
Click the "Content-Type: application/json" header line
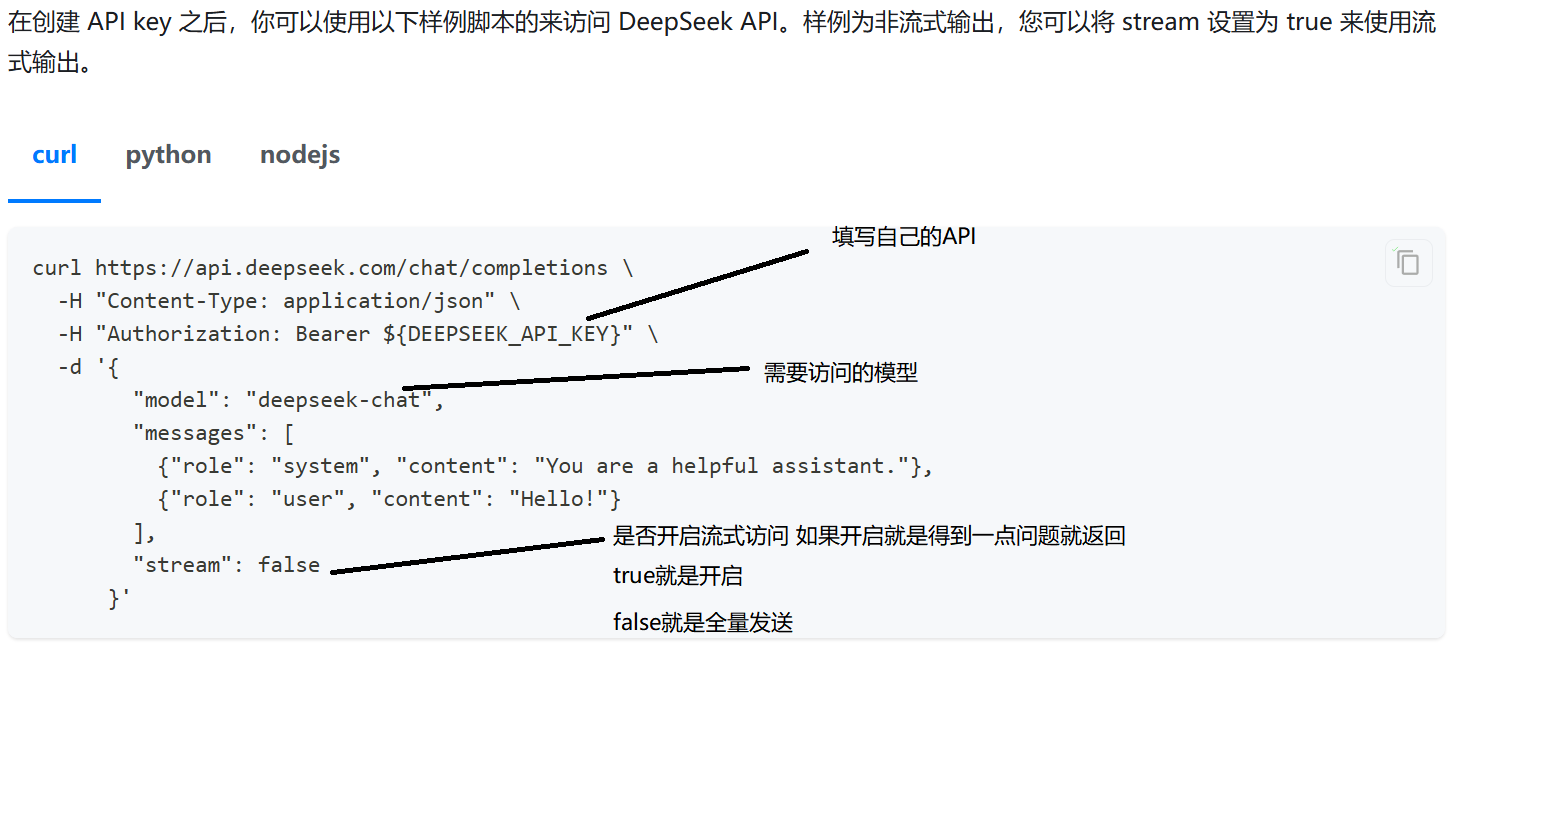pyautogui.click(x=289, y=301)
